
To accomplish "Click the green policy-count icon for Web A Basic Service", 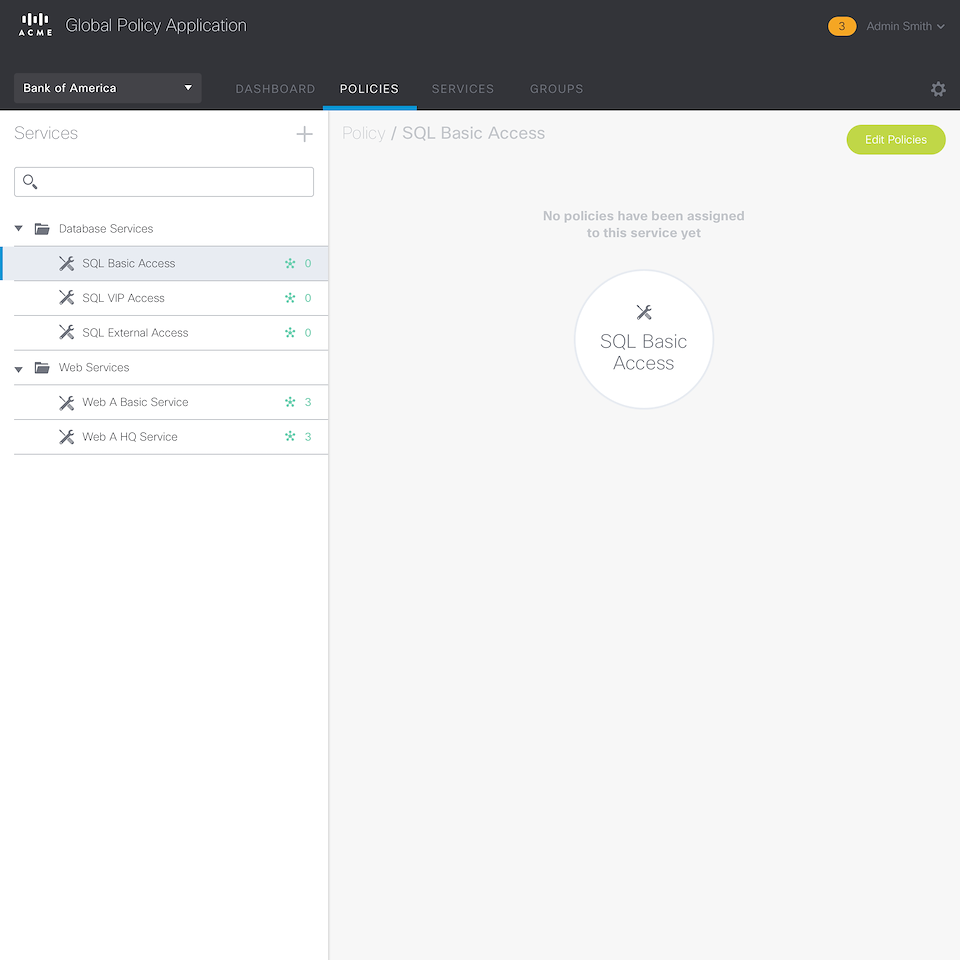I will [290, 402].
